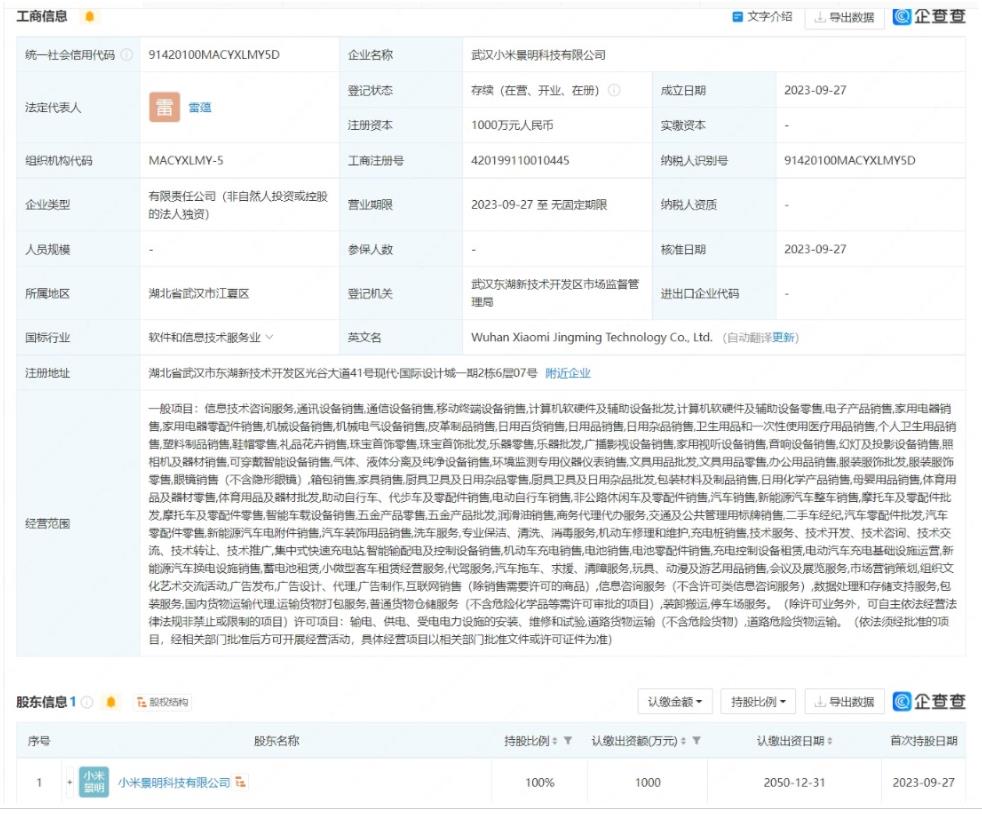Click the 注册地址 address text
This screenshot has width=982, height=816.
343,373
